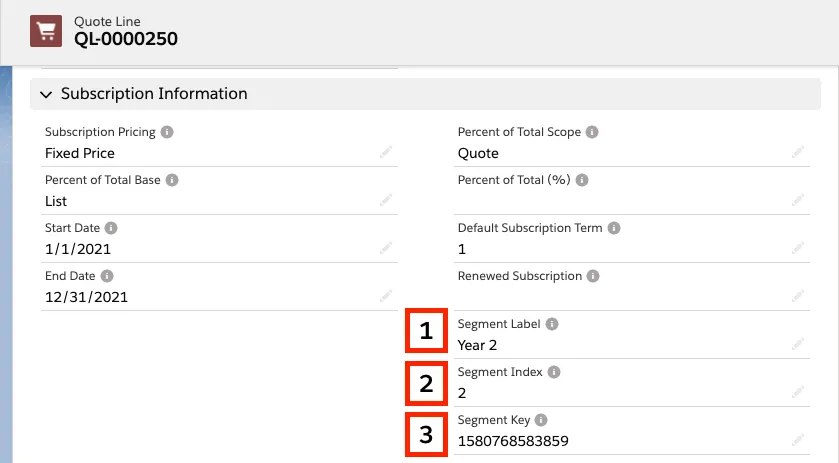Viewport: 839px width, 463px height.
Task: Click the Quote Line shopping cart icon
Action: point(46,31)
